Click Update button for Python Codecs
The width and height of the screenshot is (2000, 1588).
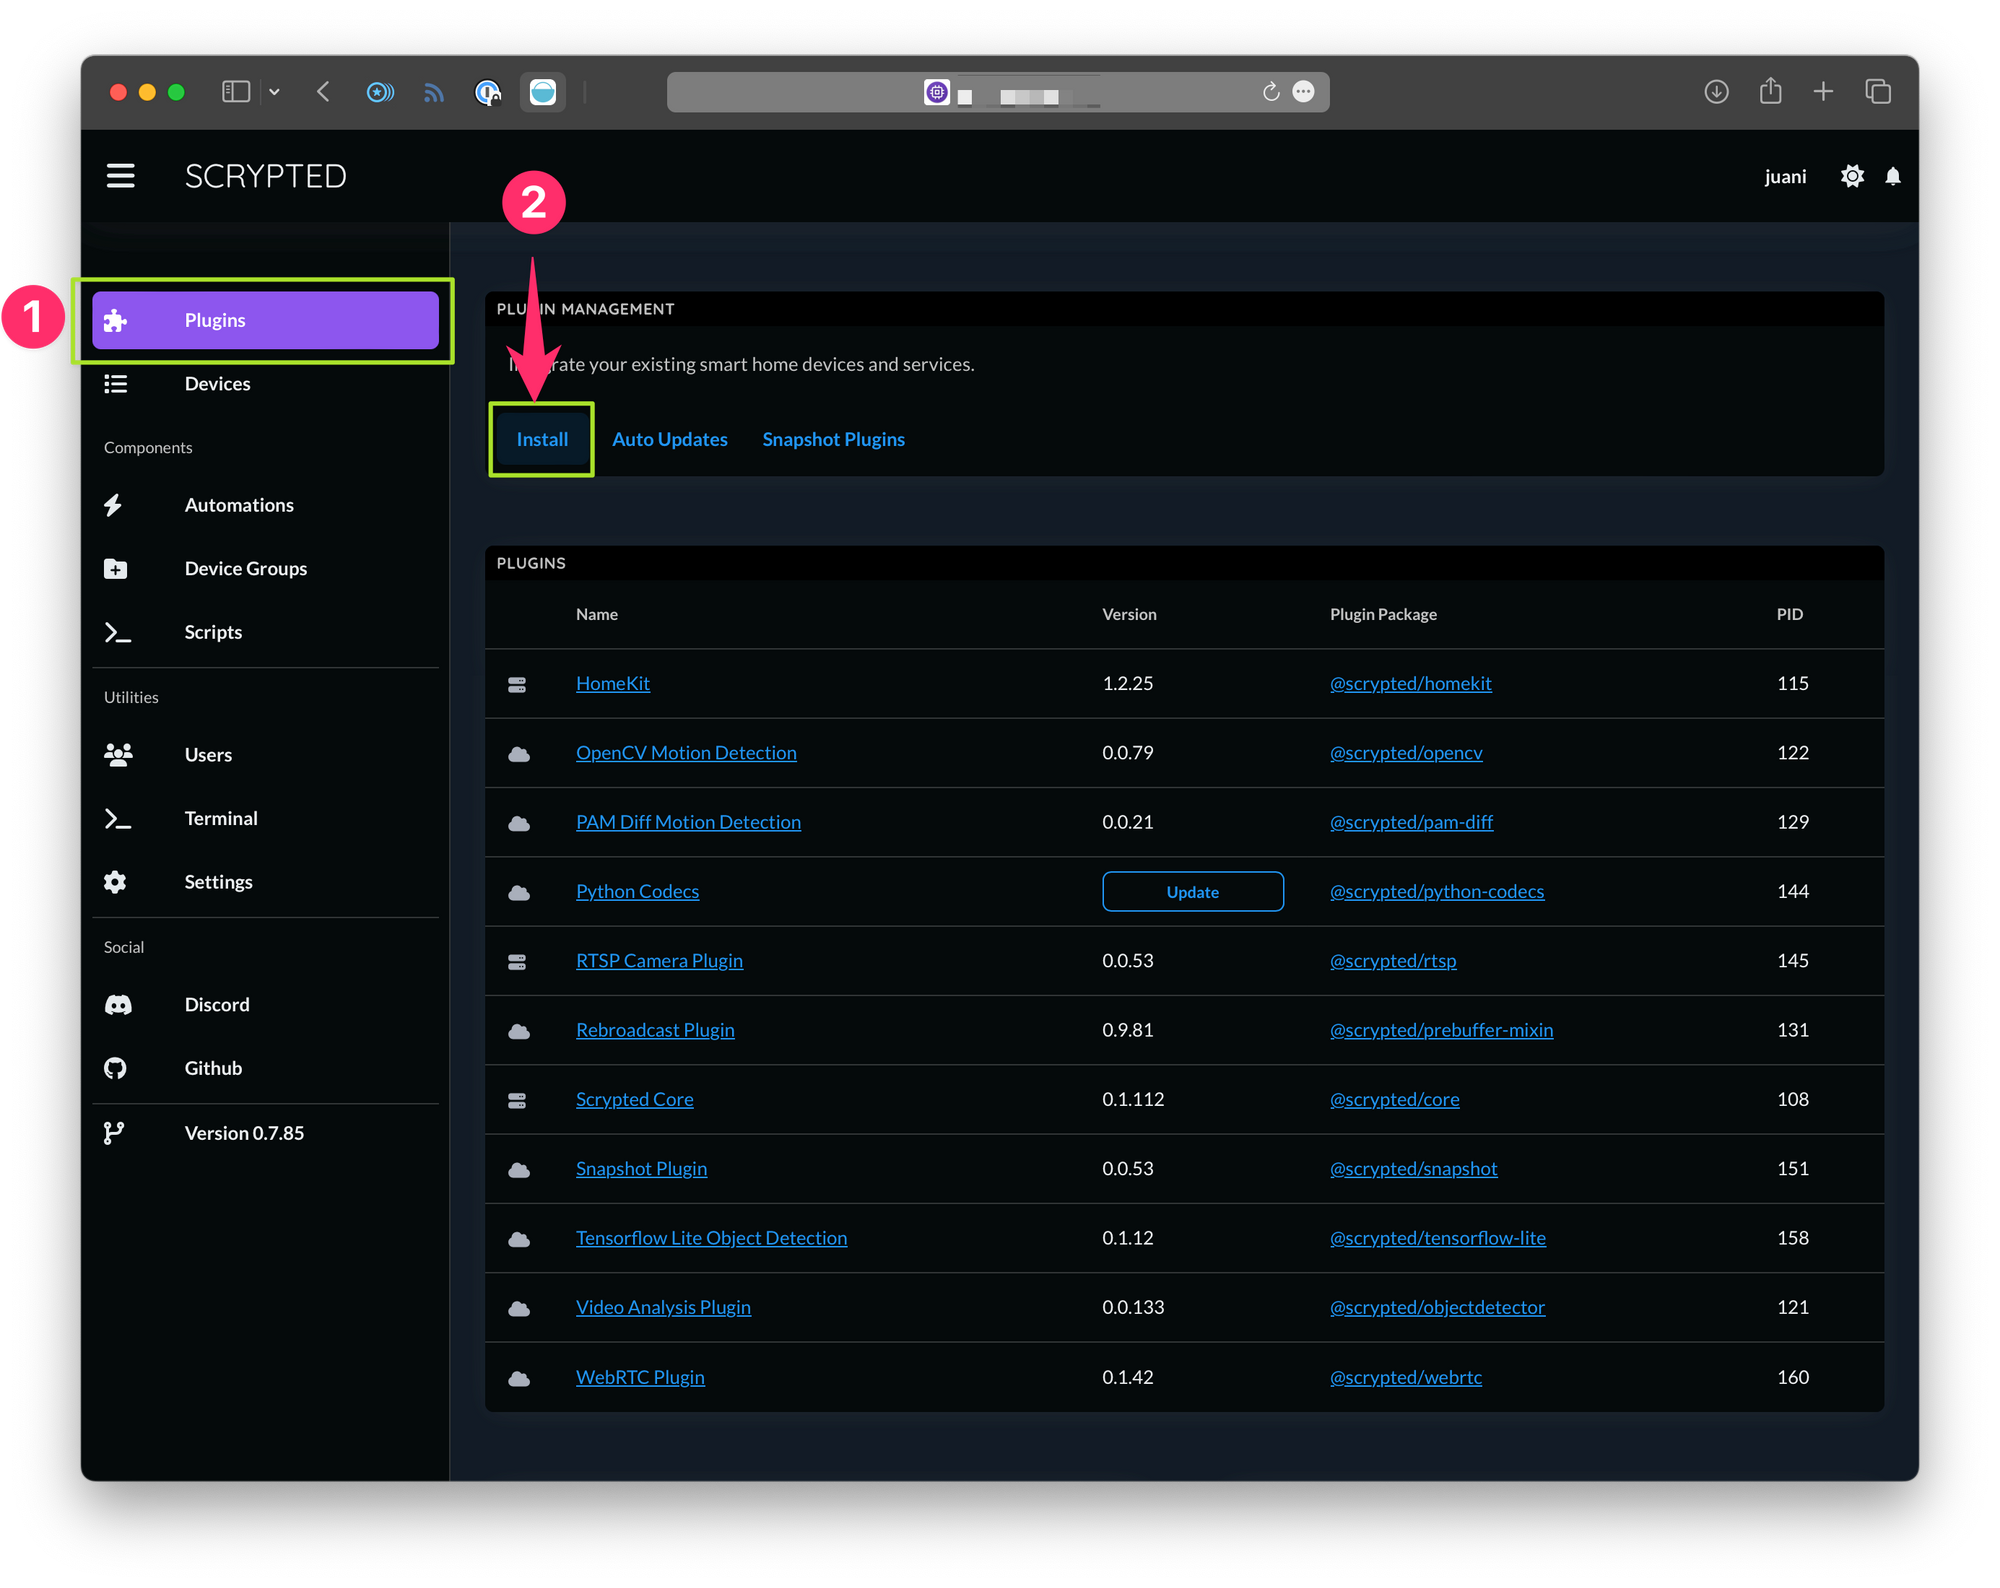click(1192, 892)
